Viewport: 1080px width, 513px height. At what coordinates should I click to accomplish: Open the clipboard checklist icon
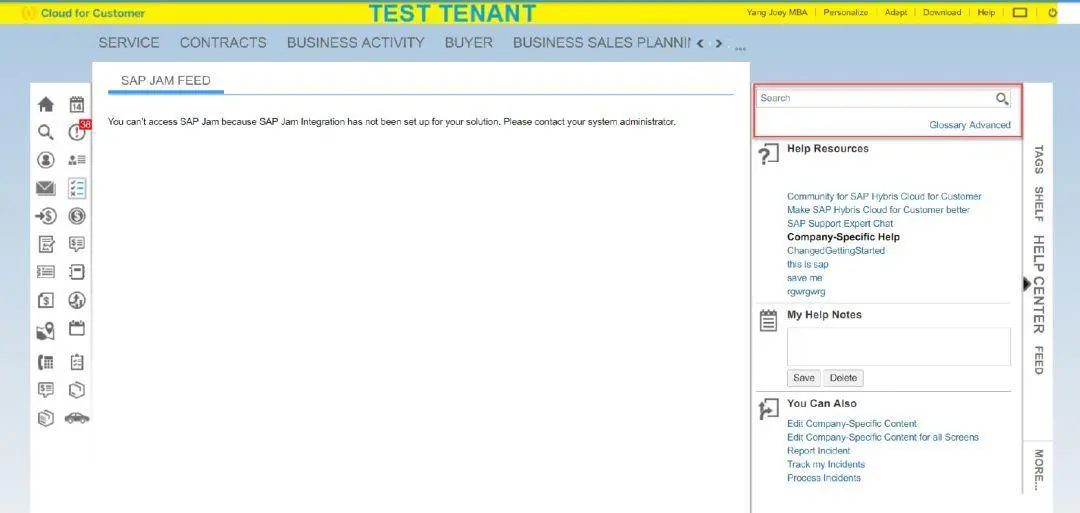click(77, 362)
